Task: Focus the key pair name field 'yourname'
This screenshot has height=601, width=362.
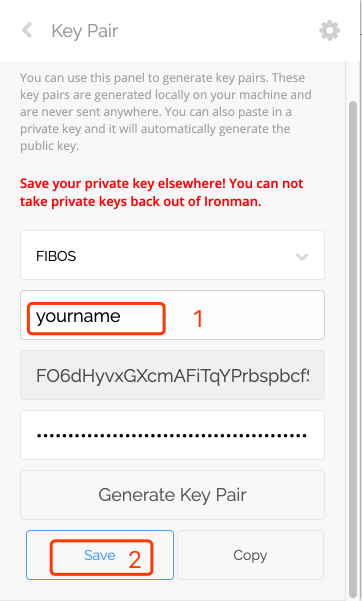Action: 172,315
